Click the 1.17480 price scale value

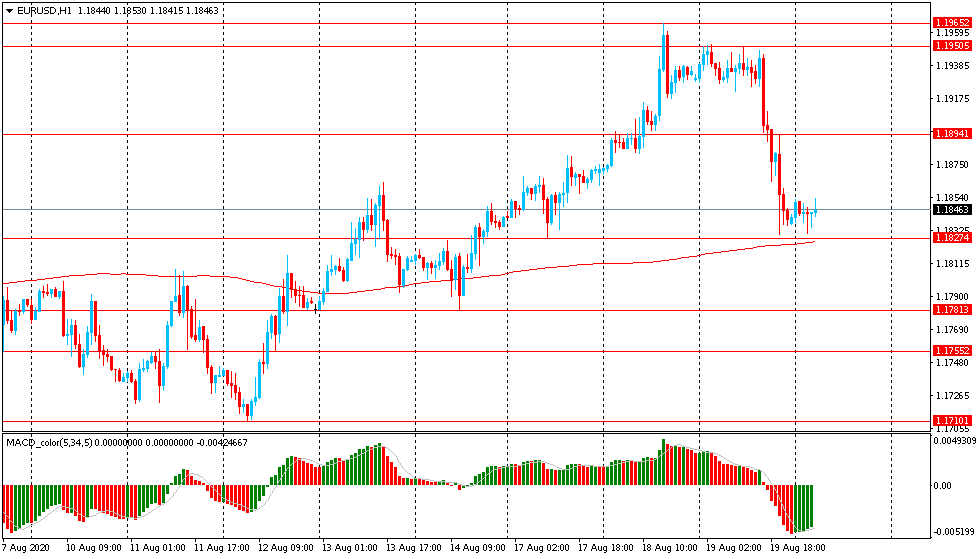pyautogui.click(x=952, y=362)
